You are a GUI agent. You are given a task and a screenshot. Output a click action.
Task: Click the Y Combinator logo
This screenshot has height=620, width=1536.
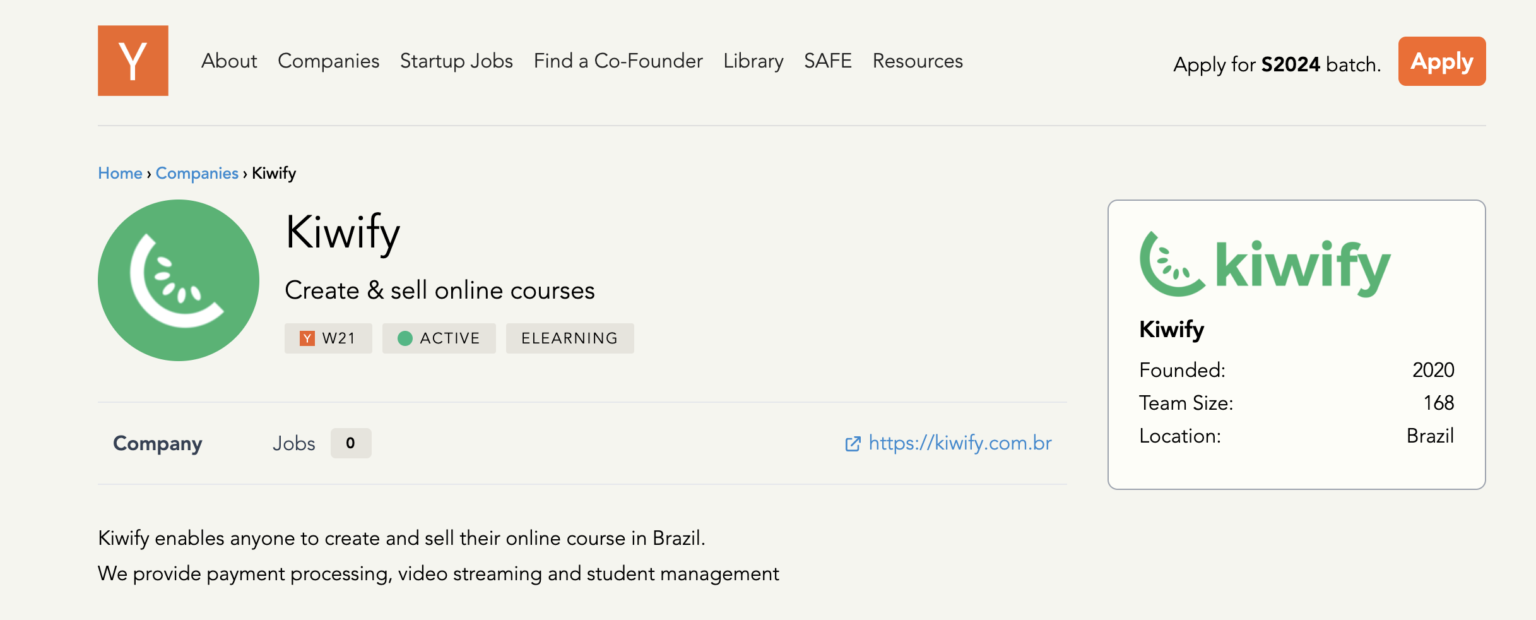(x=133, y=61)
